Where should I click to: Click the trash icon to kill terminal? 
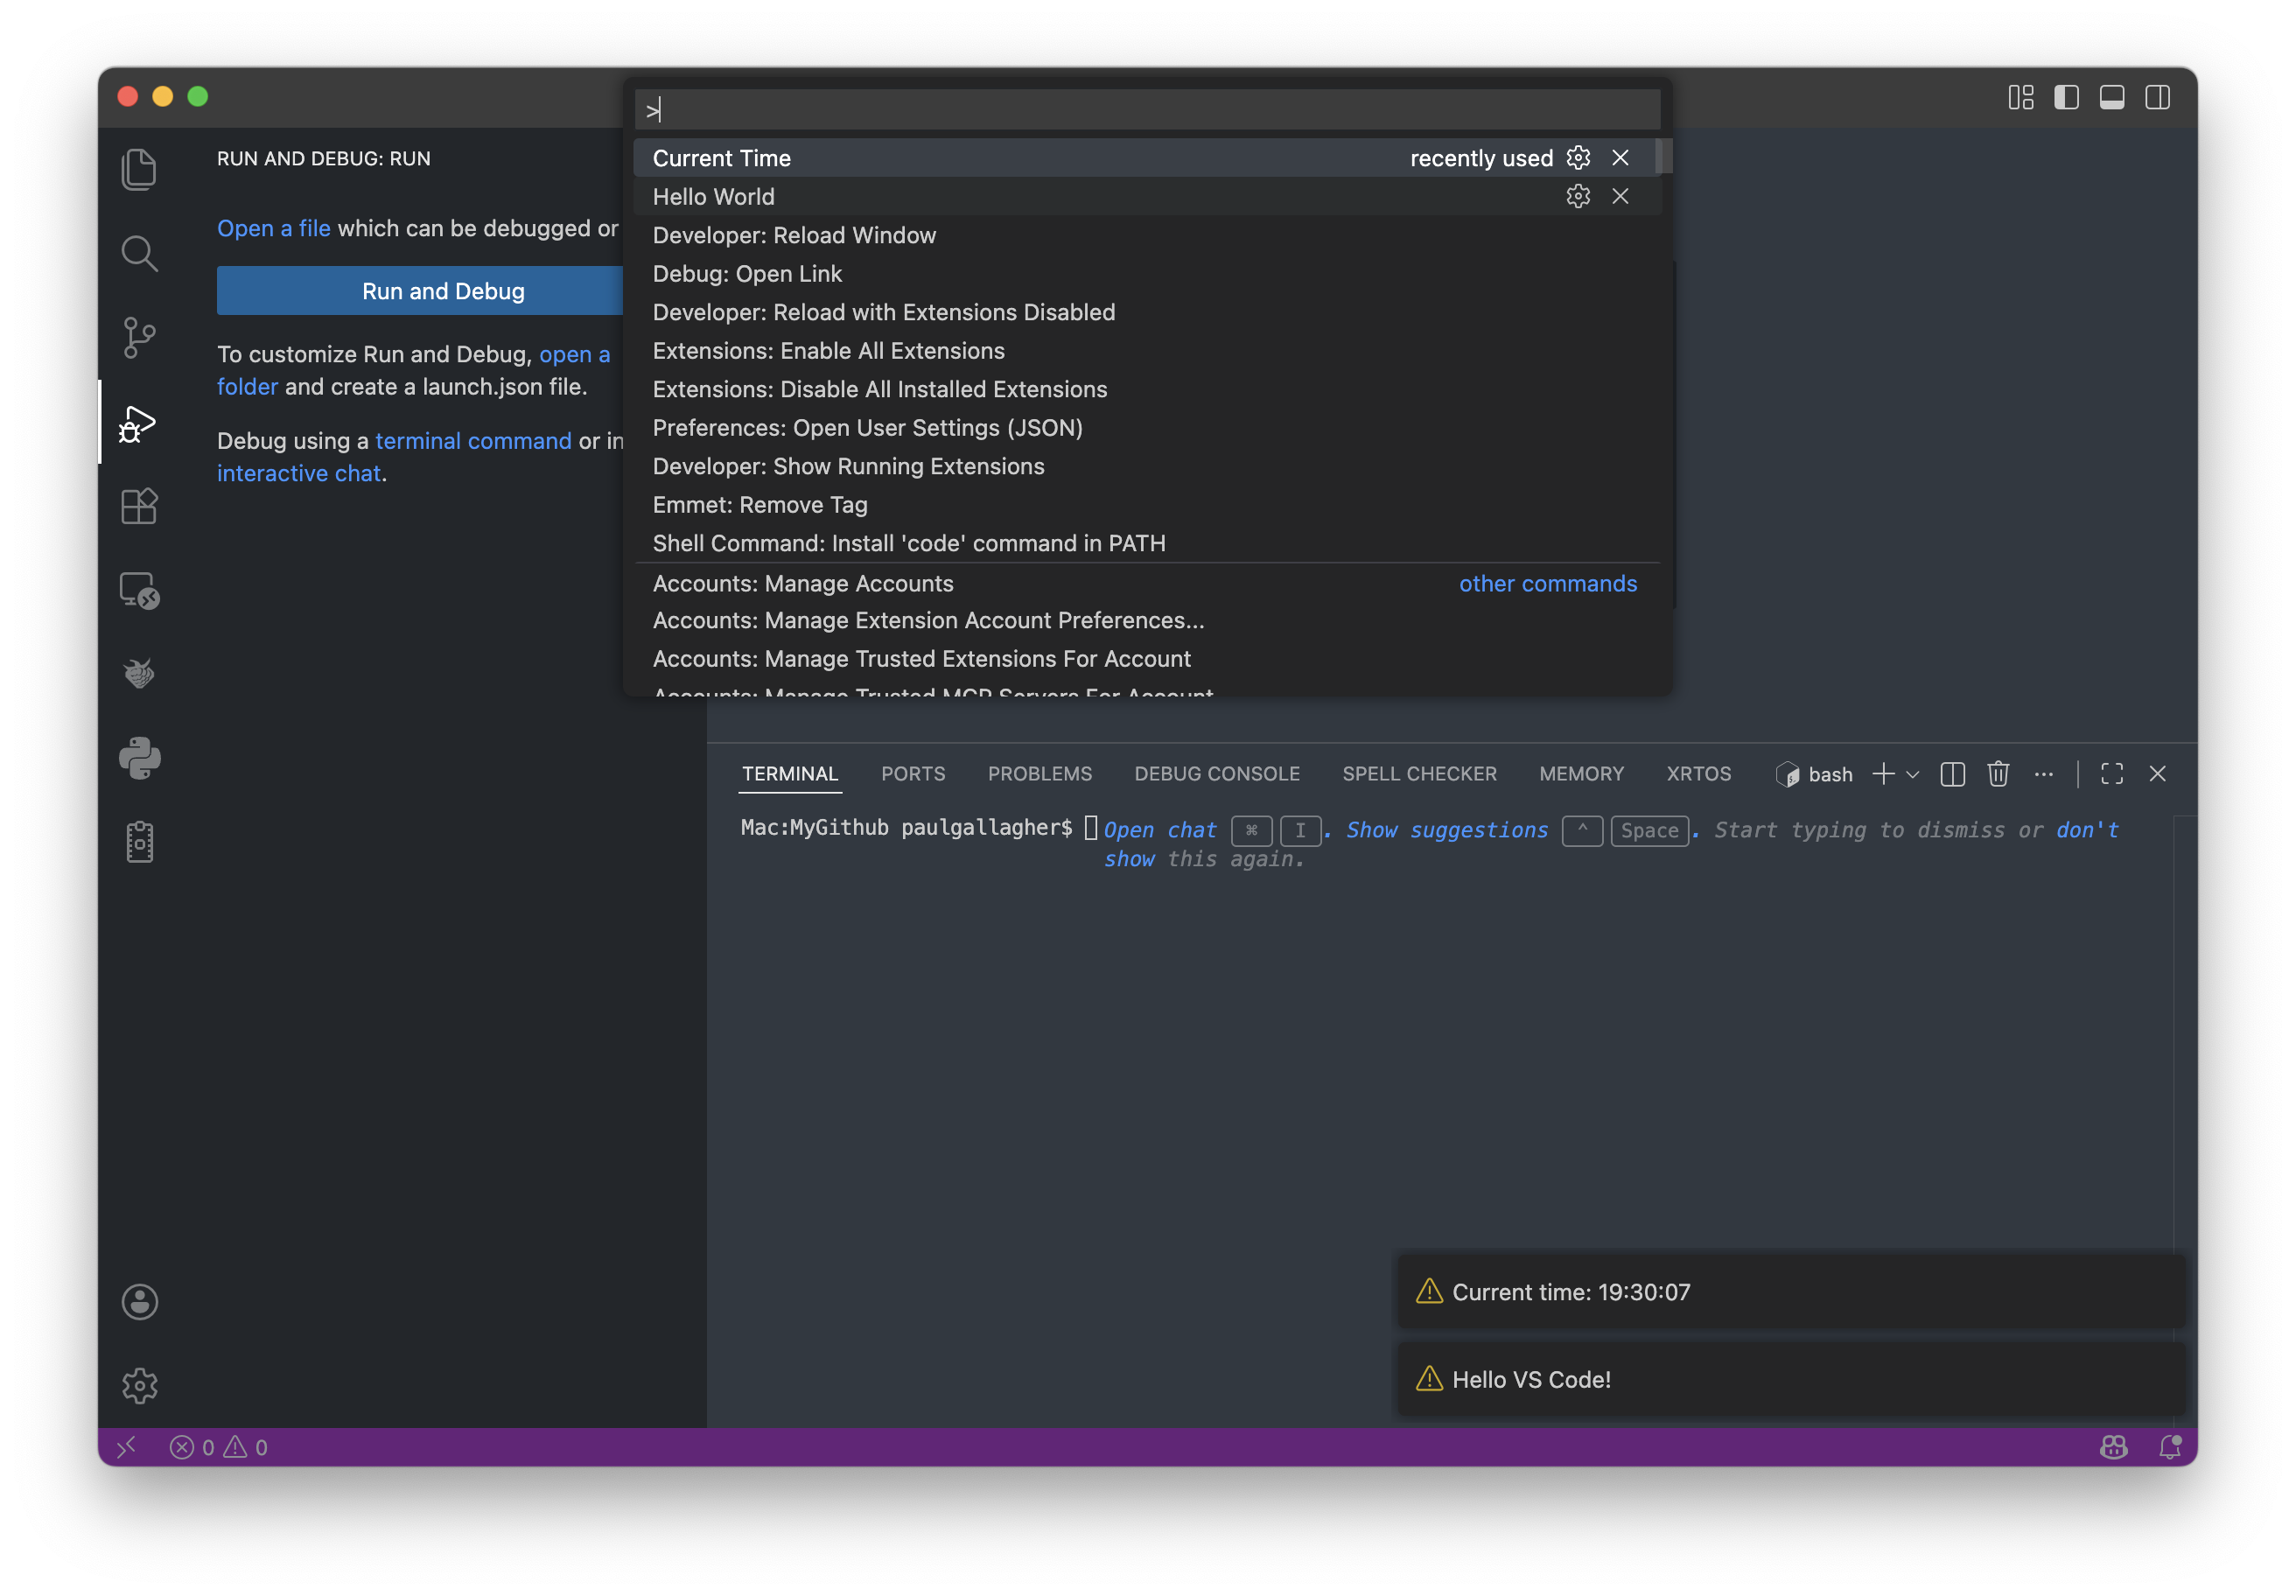point(1997,774)
